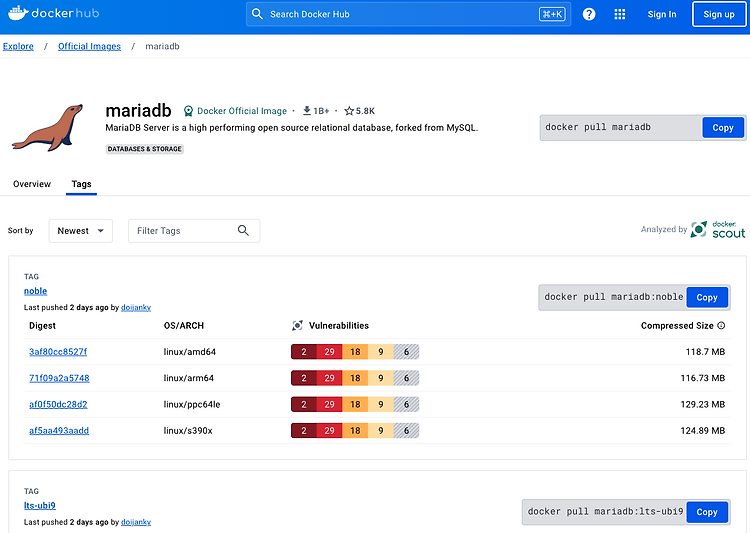Screen dimensions: 750x533
Task: Click the Filter Tags magnifier icon
Action: [243, 231]
